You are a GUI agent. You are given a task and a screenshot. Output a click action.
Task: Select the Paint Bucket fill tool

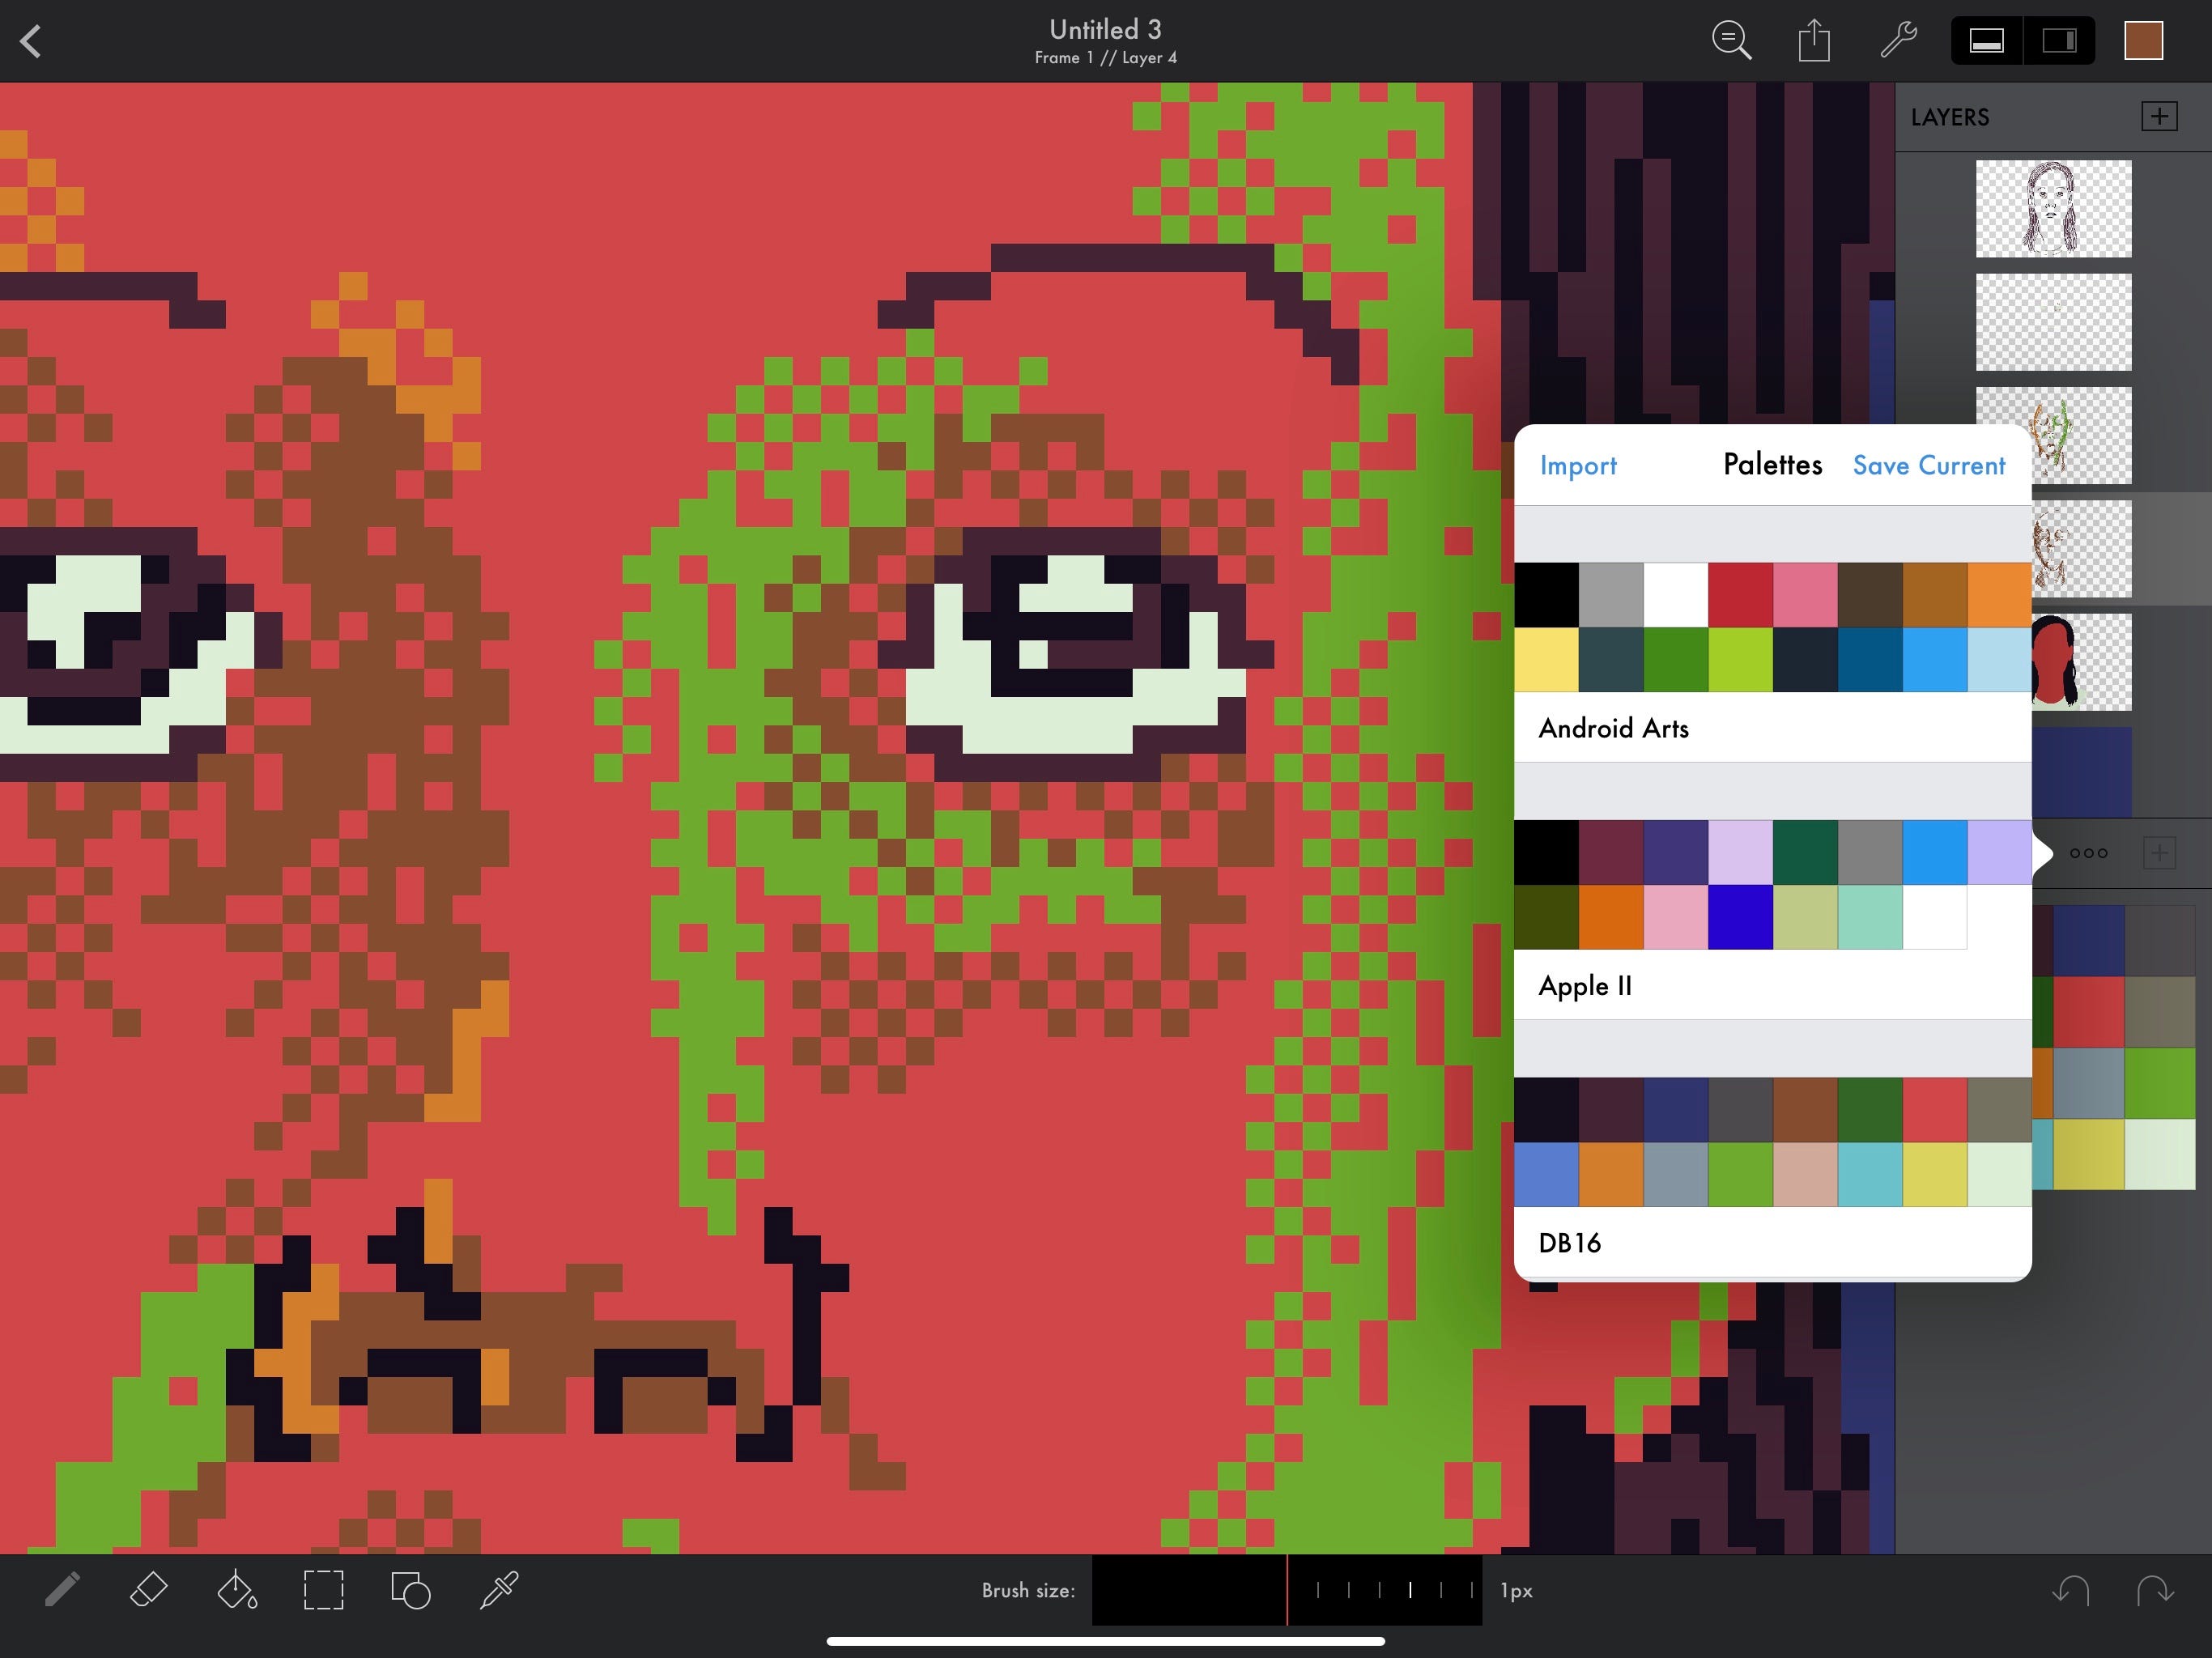click(x=236, y=1589)
